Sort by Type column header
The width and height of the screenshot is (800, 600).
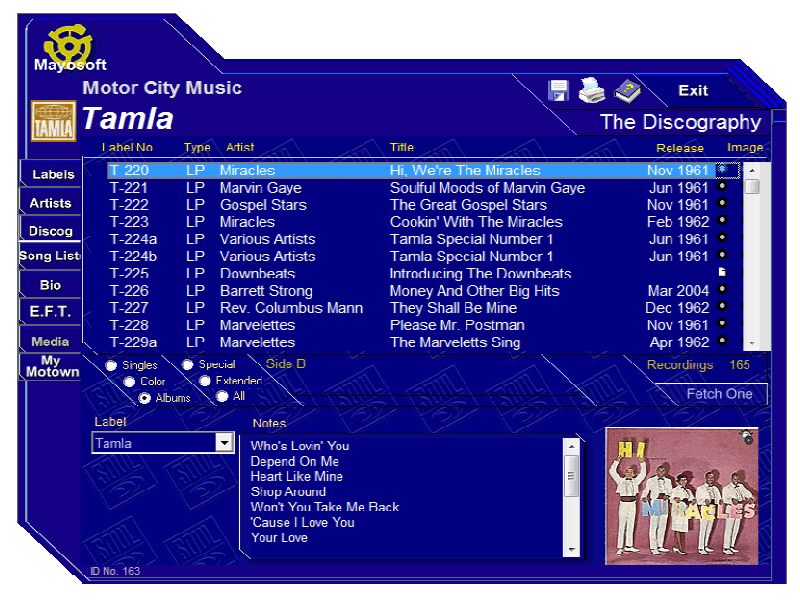point(197,147)
